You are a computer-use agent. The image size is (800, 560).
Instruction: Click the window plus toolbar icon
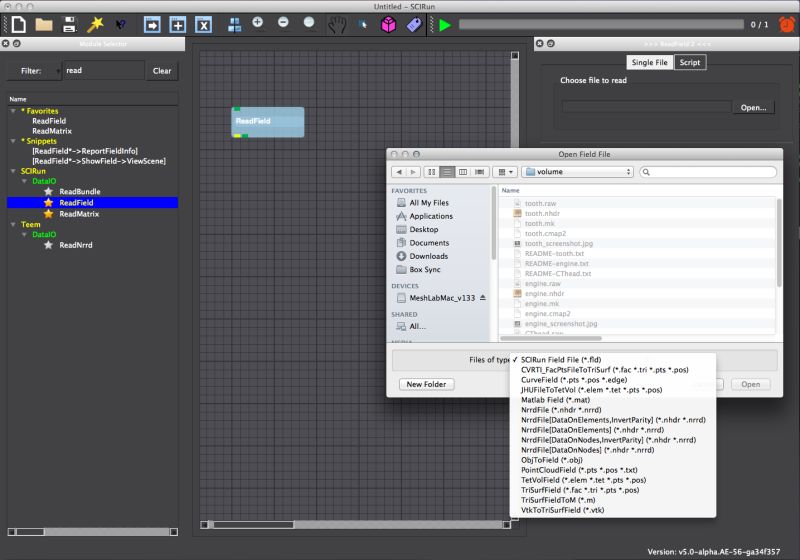pyautogui.click(x=178, y=24)
